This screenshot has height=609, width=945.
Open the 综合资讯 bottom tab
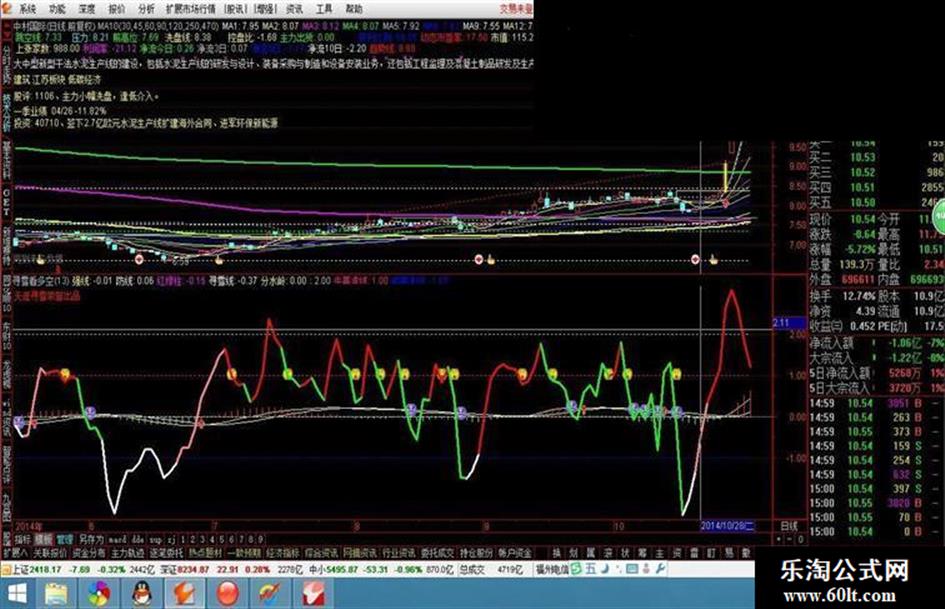pos(322,552)
